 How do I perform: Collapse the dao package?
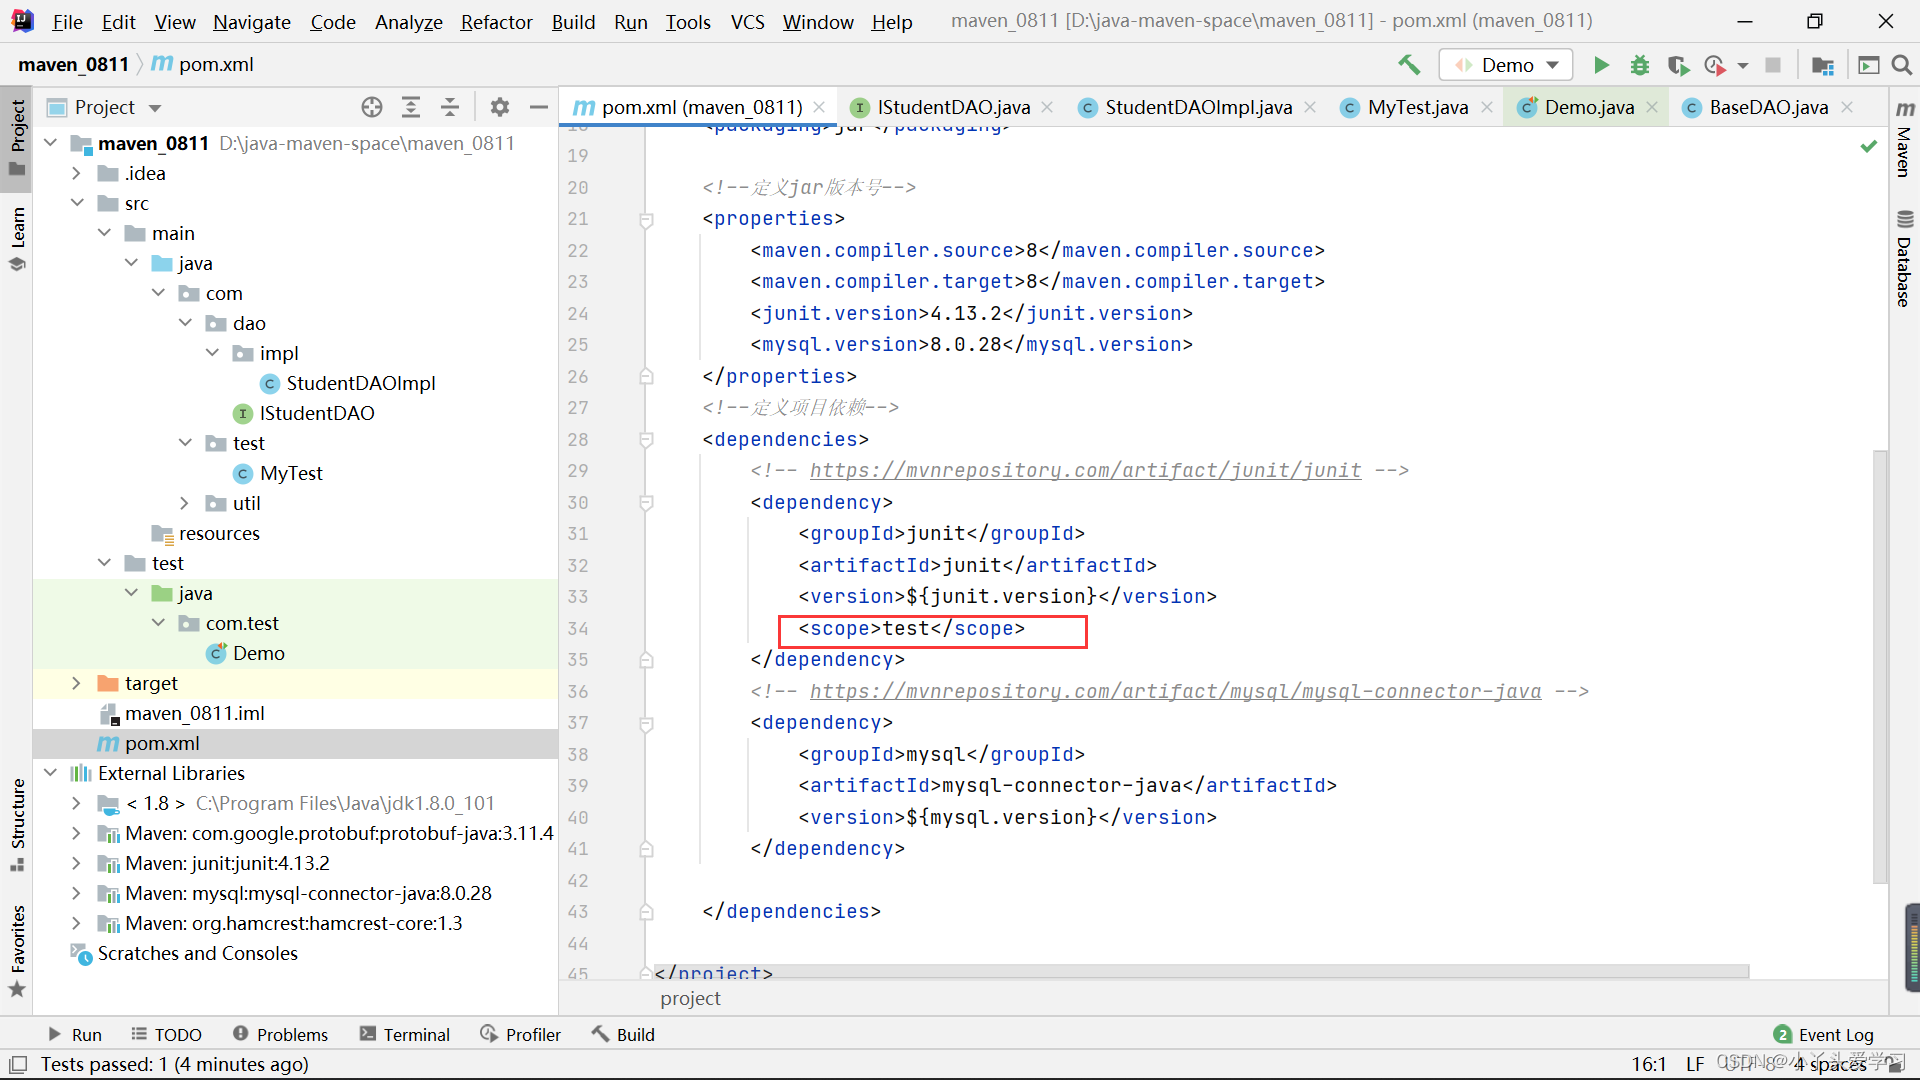point(185,323)
